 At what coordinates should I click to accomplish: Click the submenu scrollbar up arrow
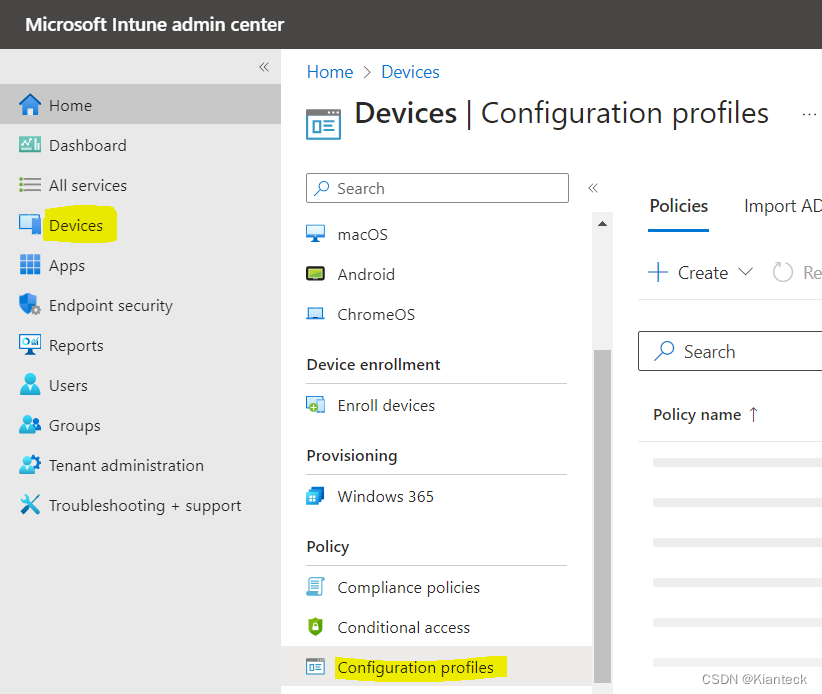[602, 223]
